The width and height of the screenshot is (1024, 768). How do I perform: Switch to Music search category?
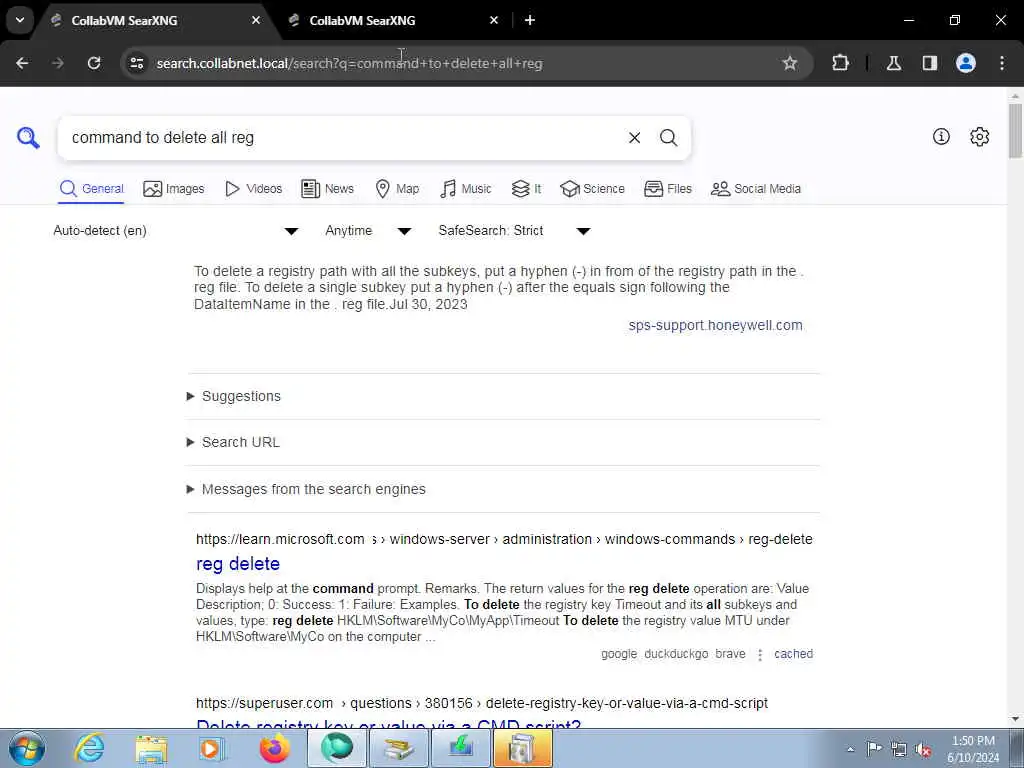click(466, 189)
